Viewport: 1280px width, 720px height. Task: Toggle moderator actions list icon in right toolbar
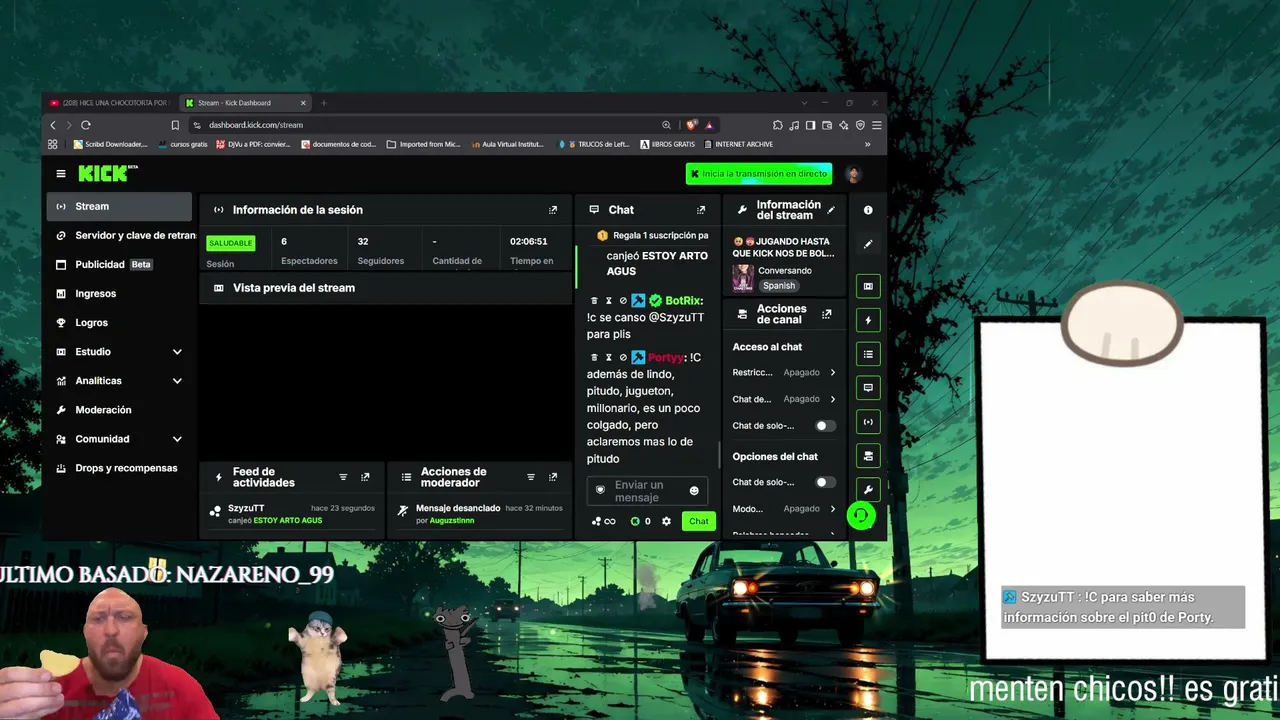pos(868,354)
